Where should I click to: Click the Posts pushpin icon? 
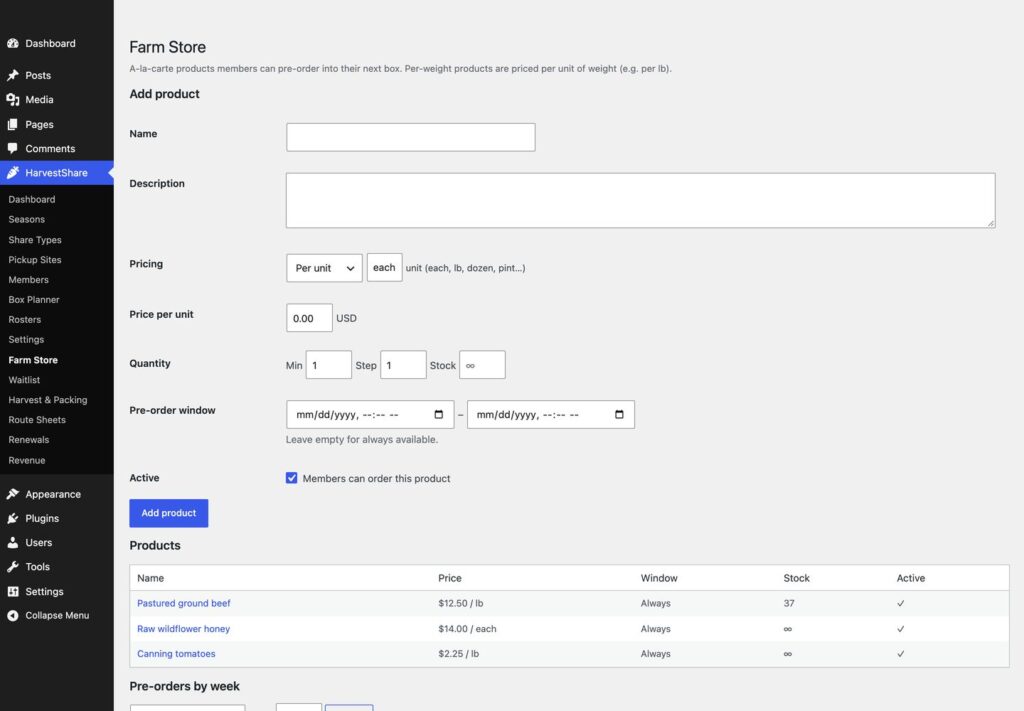[x=12, y=75]
